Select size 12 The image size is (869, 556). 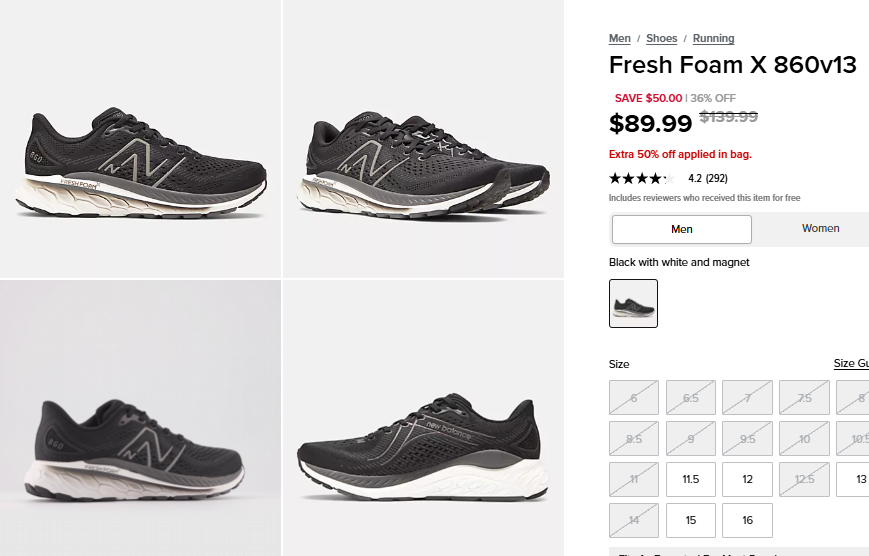pyautogui.click(x=748, y=479)
